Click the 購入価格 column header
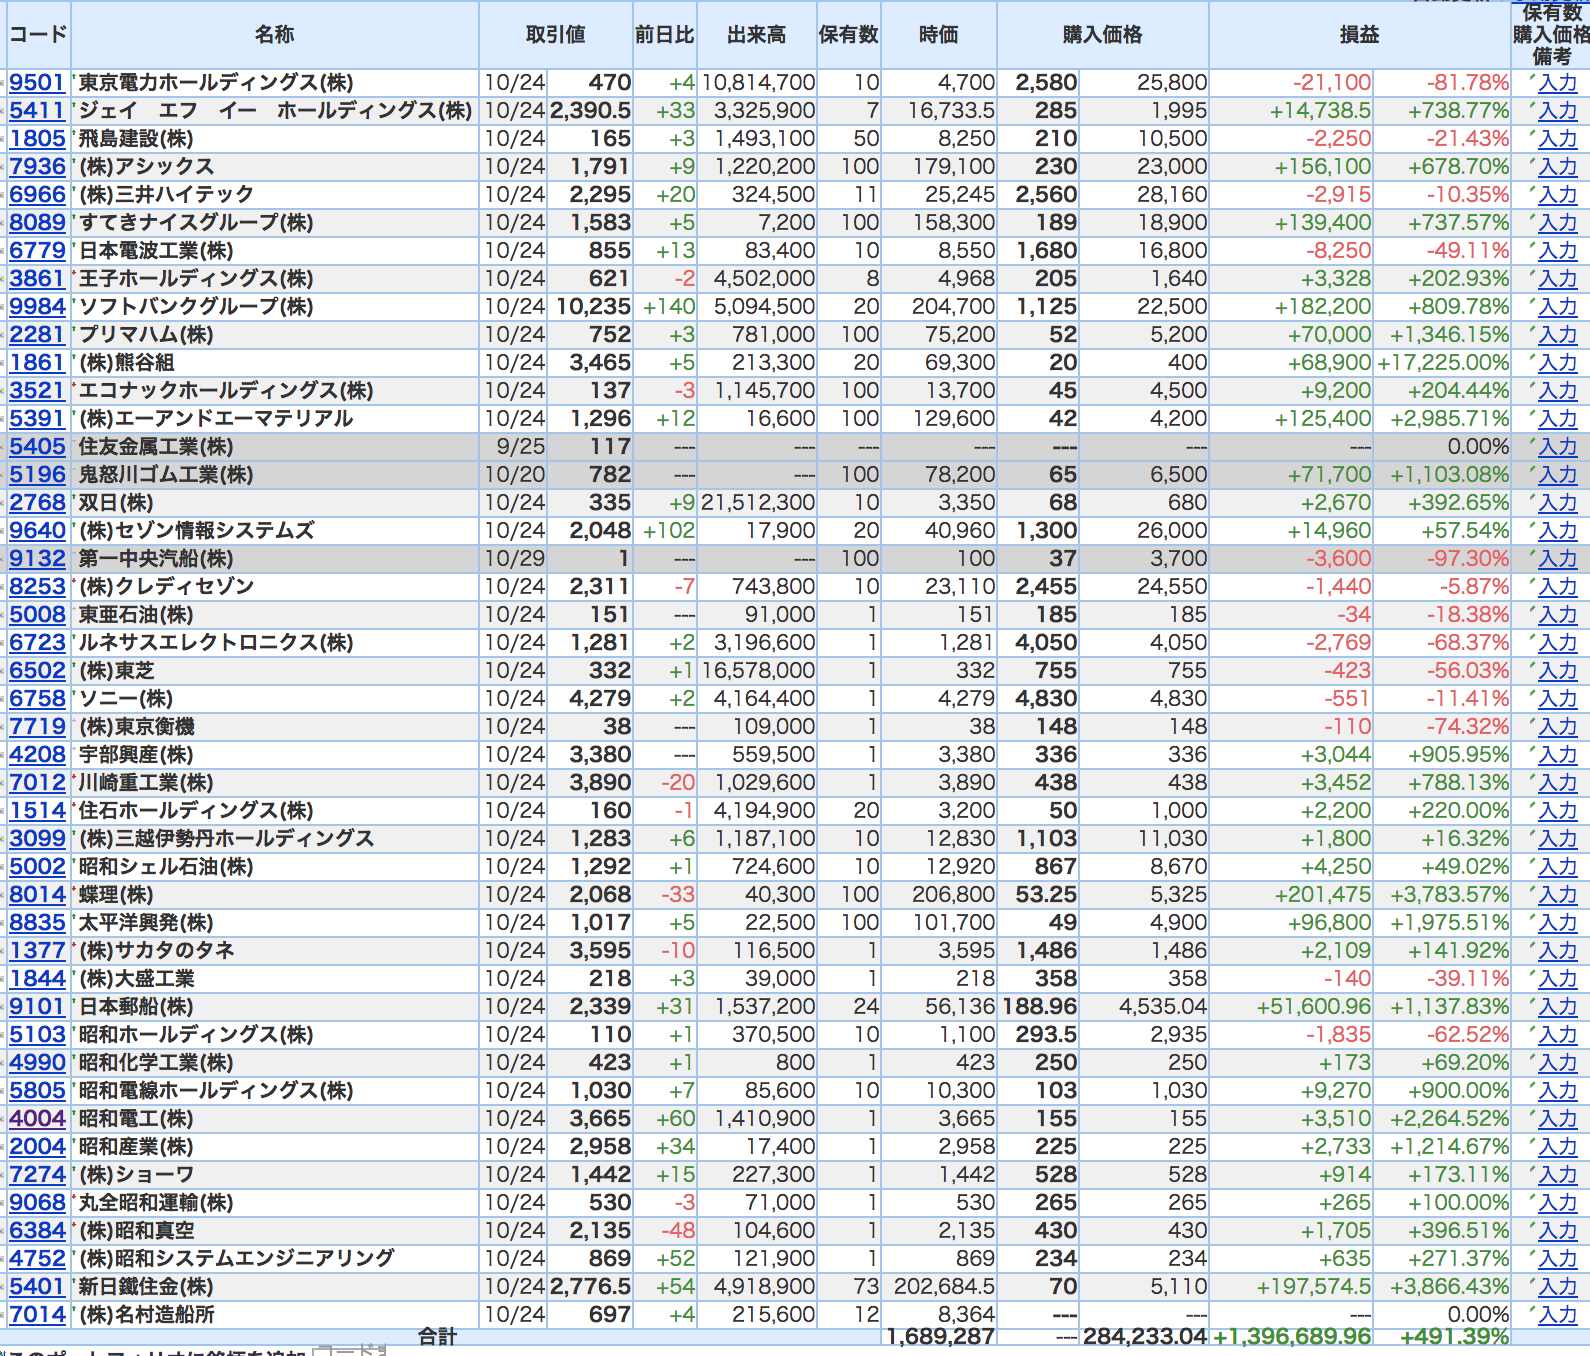Screen dimensions: 1590x1356 (1102, 35)
